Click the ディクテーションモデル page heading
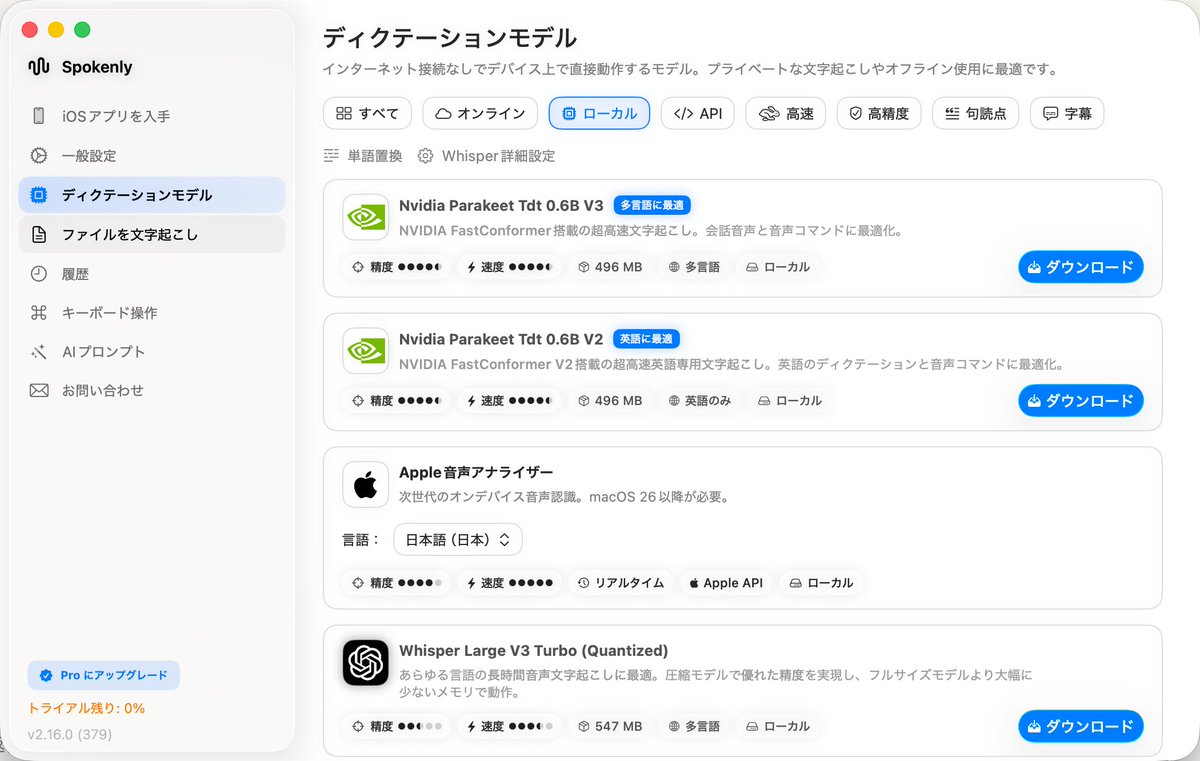 [x=450, y=38]
